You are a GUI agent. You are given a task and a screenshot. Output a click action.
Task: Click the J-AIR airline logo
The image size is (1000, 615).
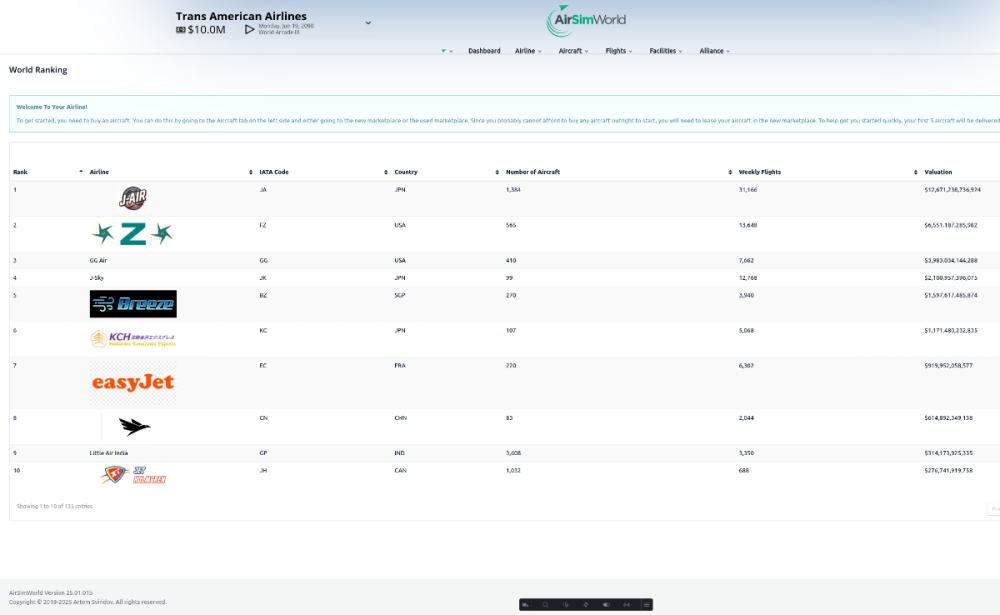tap(133, 198)
